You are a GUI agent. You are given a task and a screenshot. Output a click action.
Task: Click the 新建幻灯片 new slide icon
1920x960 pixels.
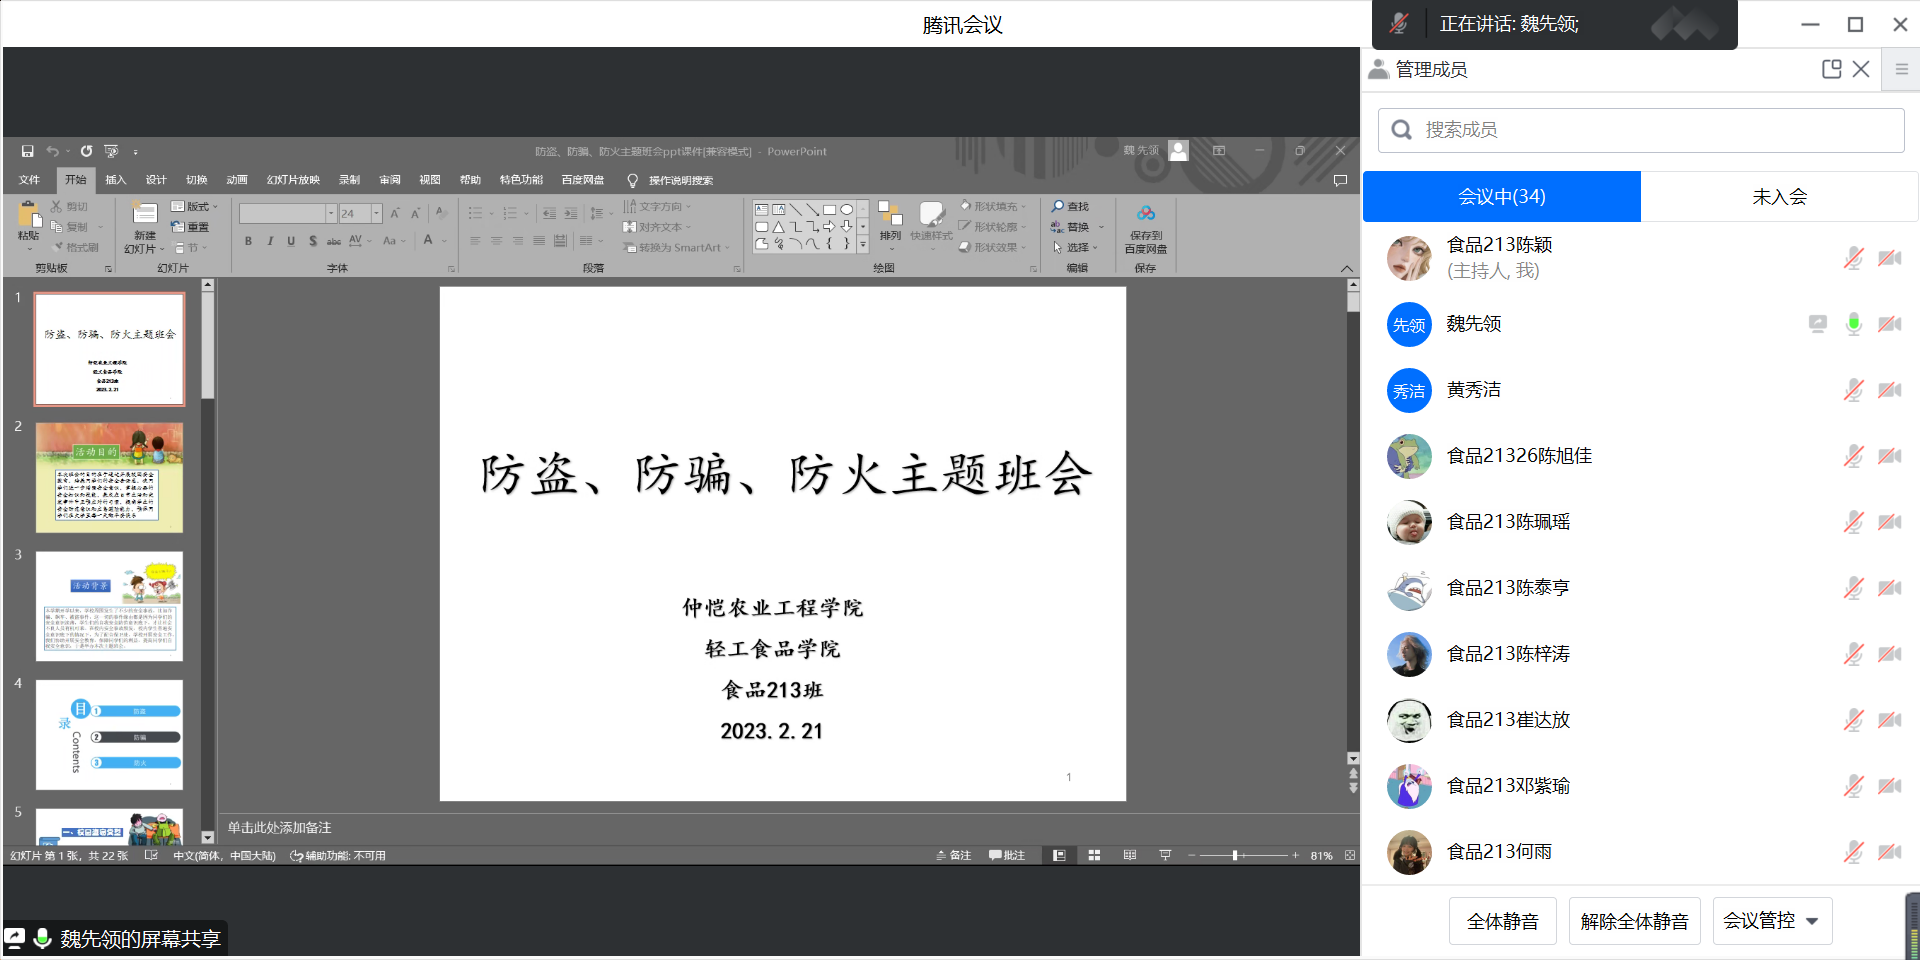click(x=145, y=213)
